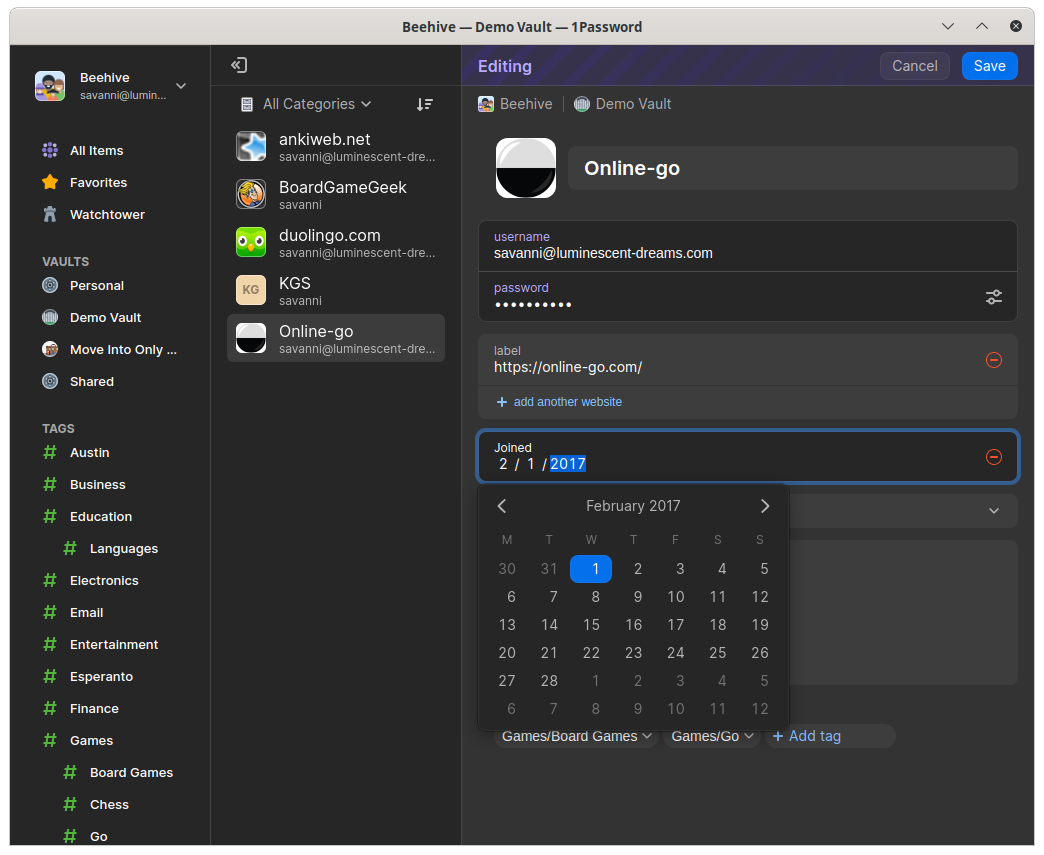Pick February 22 in the calendar
Screen dimensions: 1044x855
pos(591,653)
